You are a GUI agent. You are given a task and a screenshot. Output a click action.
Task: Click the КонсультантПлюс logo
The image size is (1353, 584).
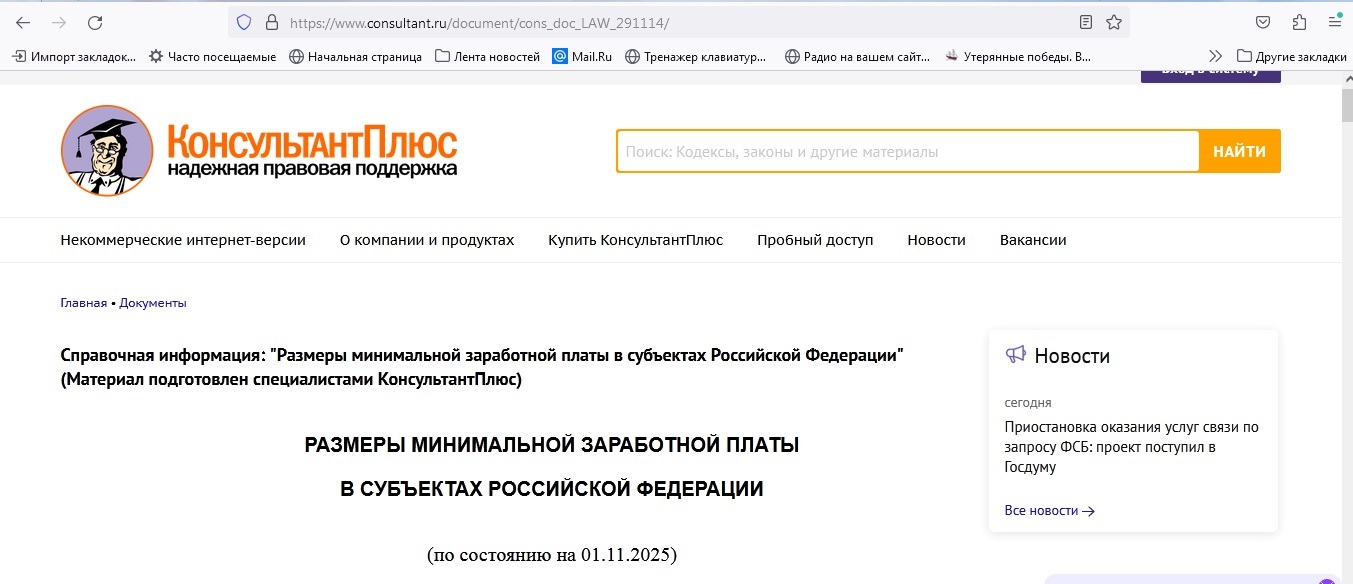(x=260, y=151)
